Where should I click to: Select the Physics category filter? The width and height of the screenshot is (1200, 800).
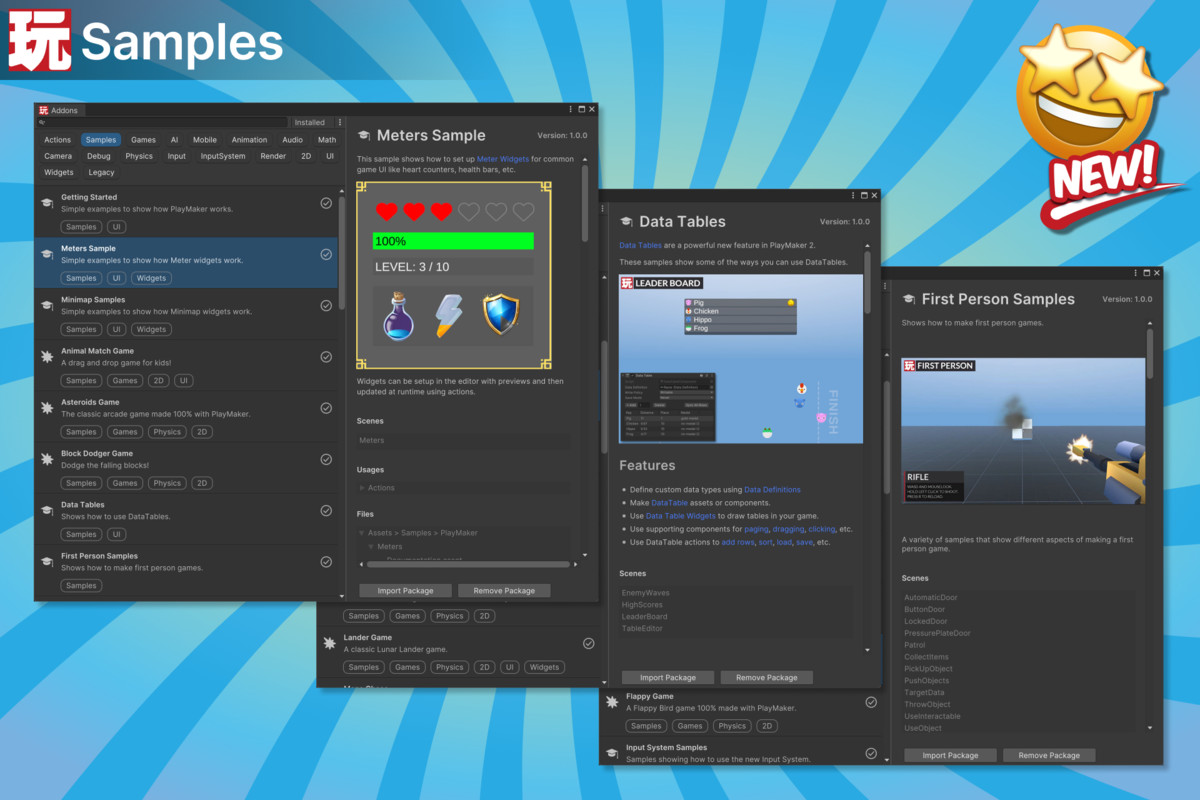click(139, 156)
